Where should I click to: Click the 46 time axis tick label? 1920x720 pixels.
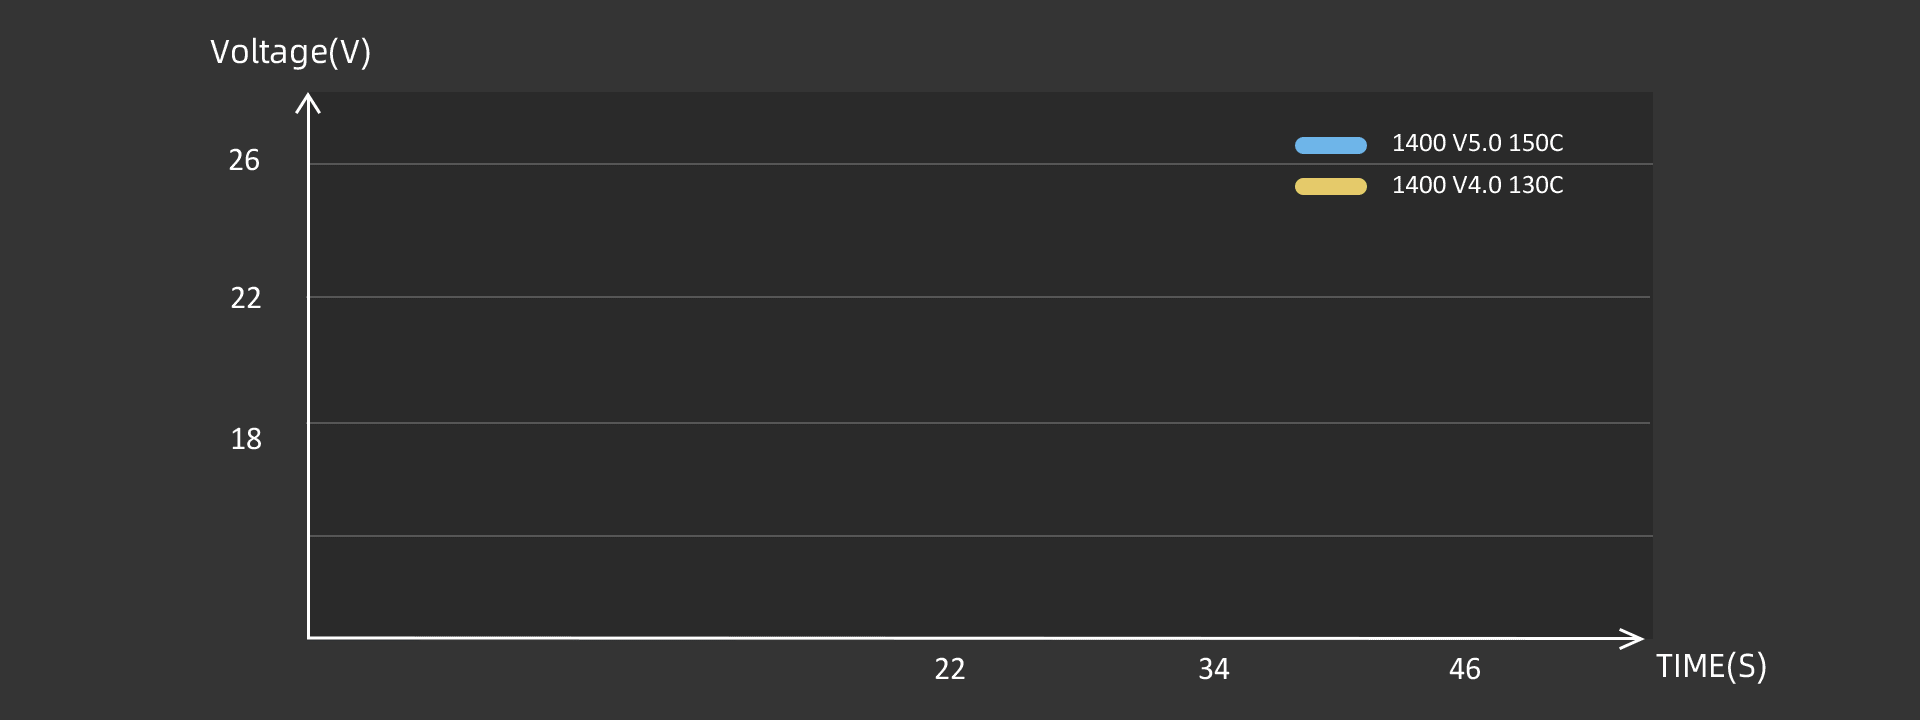tap(1465, 669)
